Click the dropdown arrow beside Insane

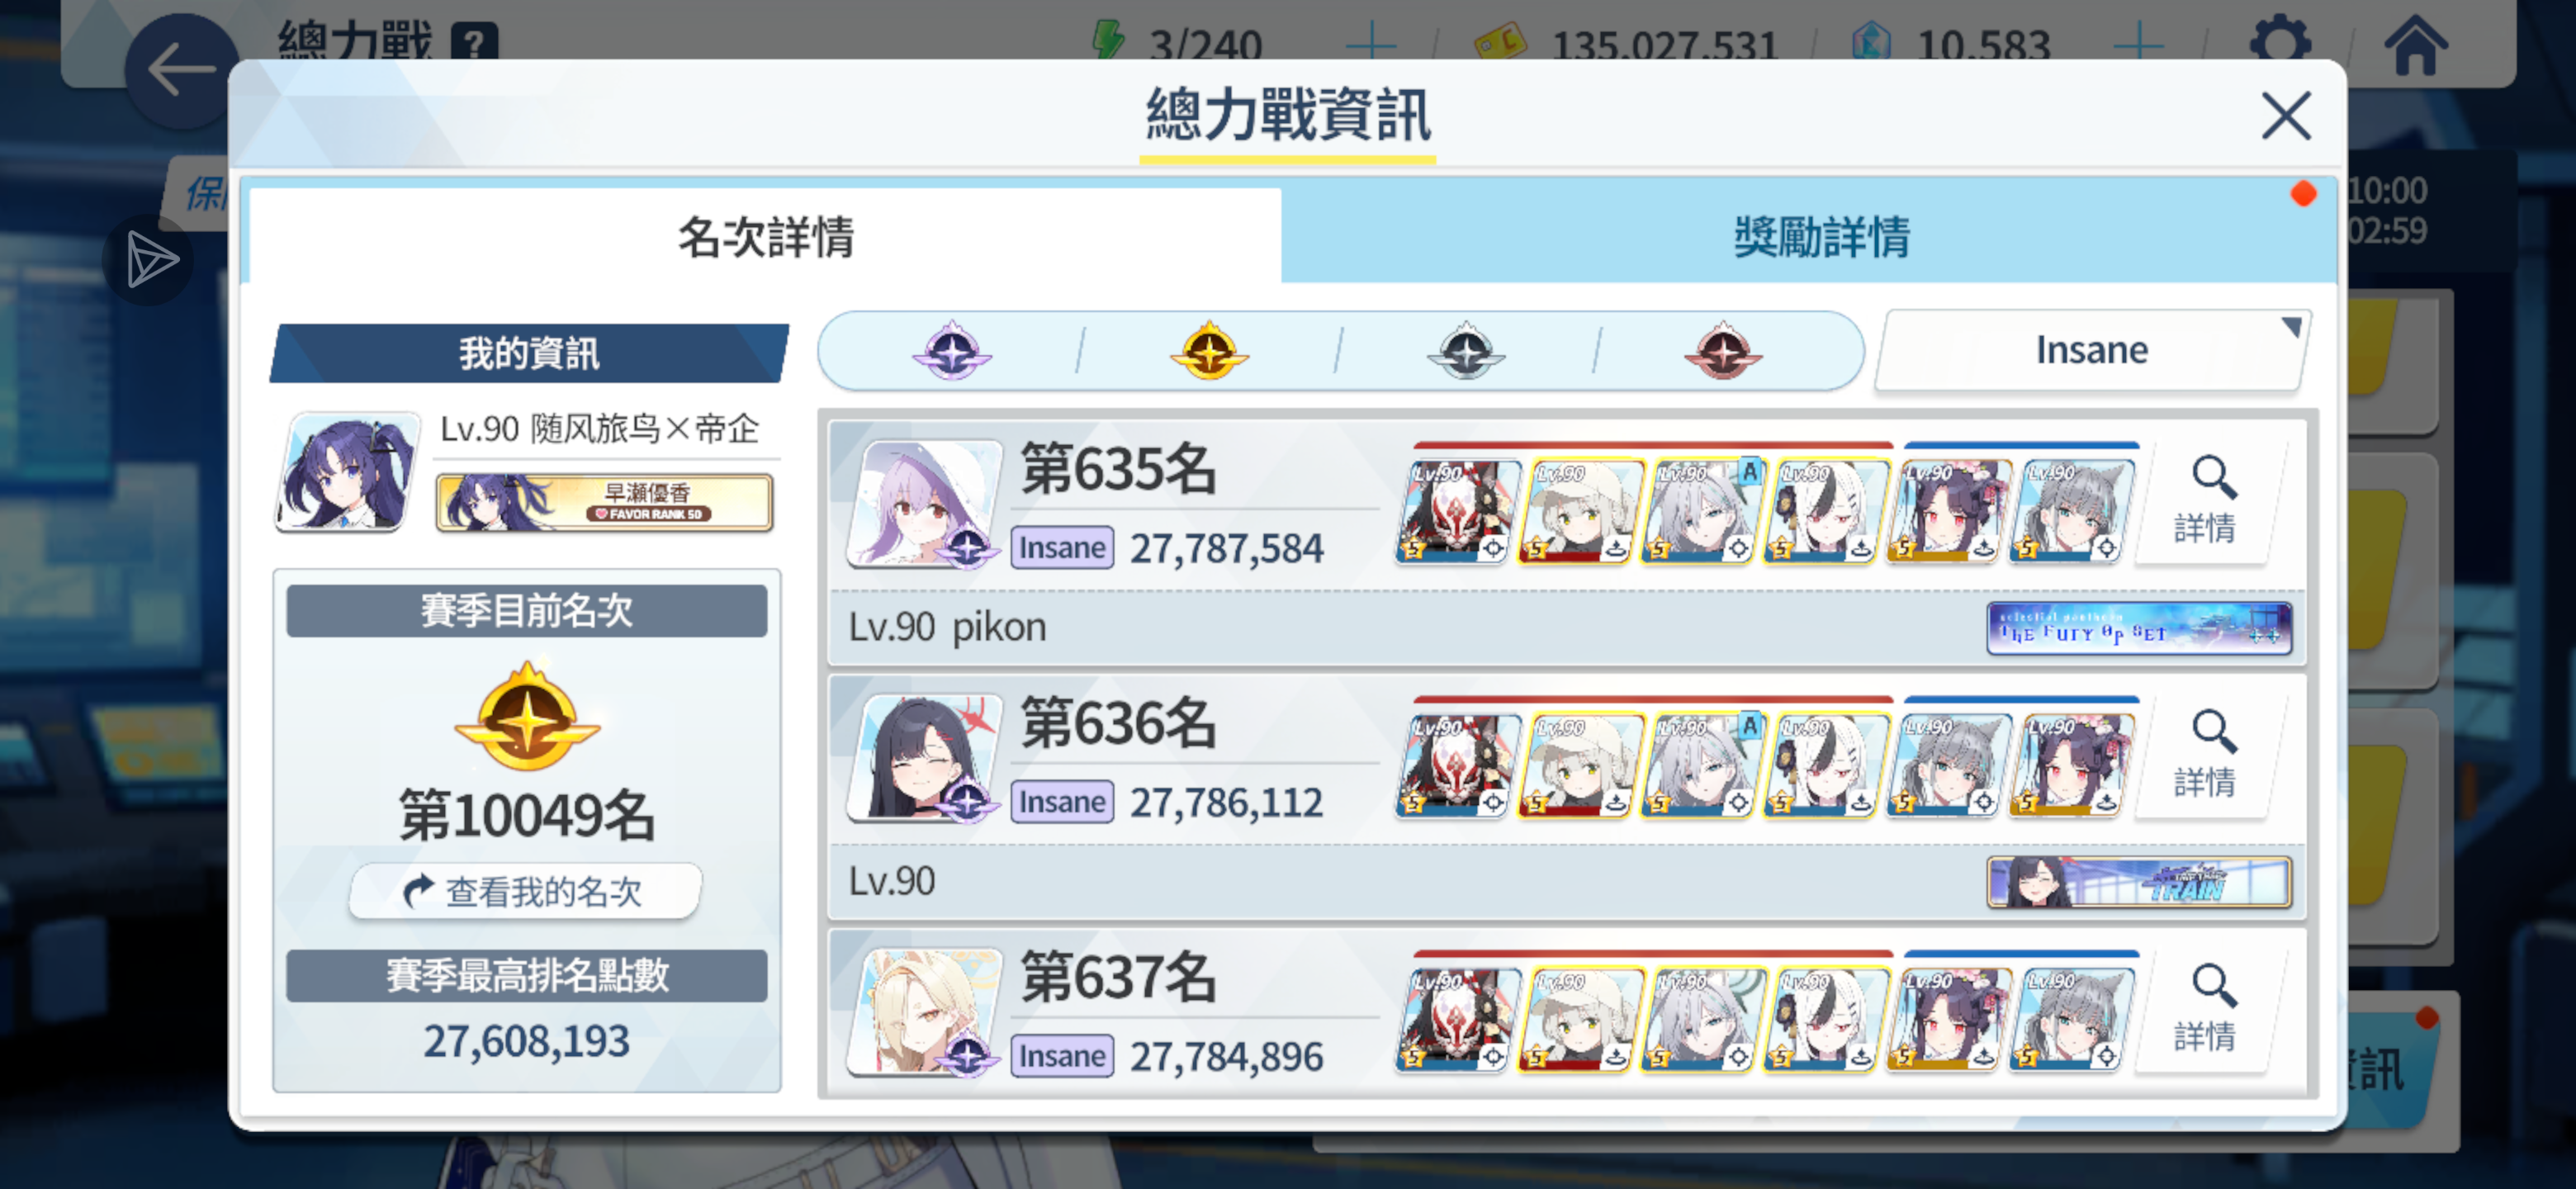(x=2291, y=327)
